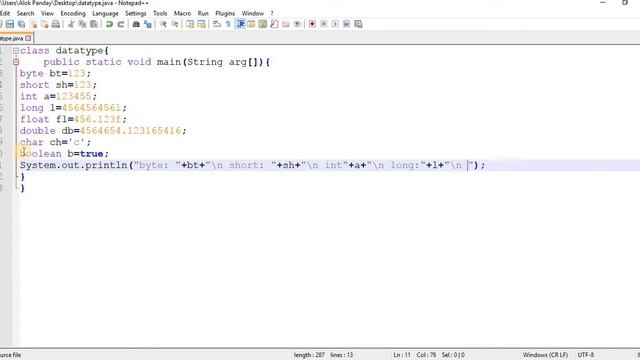Image resolution: width=640 pixels, height=360 pixels.
Task: Zoom out using the toolbar magnifier
Action: 174,24
